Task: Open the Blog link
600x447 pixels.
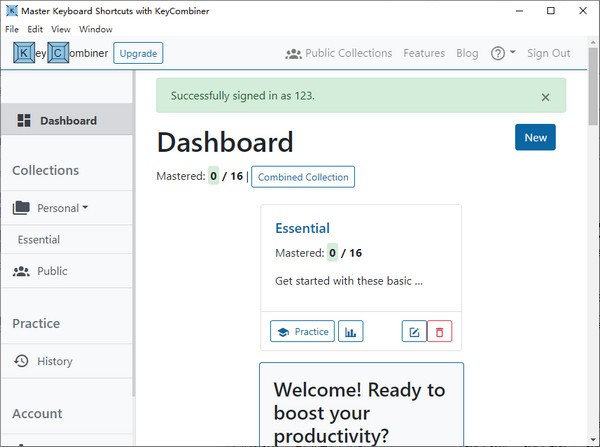Action: (x=467, y=53)
